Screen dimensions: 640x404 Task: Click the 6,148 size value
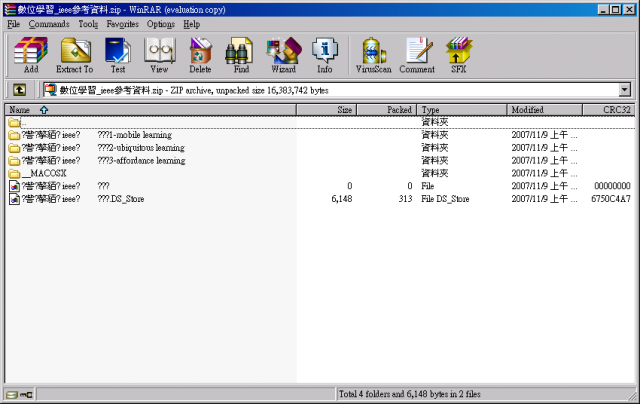click(x=342, y=199)
